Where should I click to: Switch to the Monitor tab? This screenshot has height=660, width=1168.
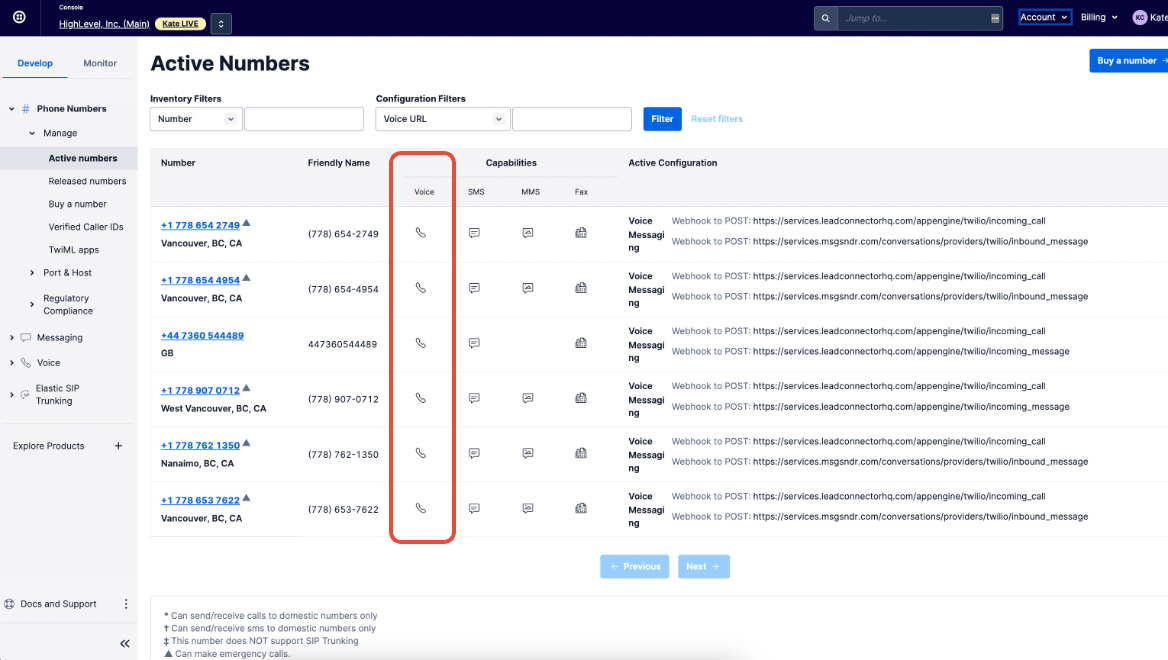pos(100,62)
